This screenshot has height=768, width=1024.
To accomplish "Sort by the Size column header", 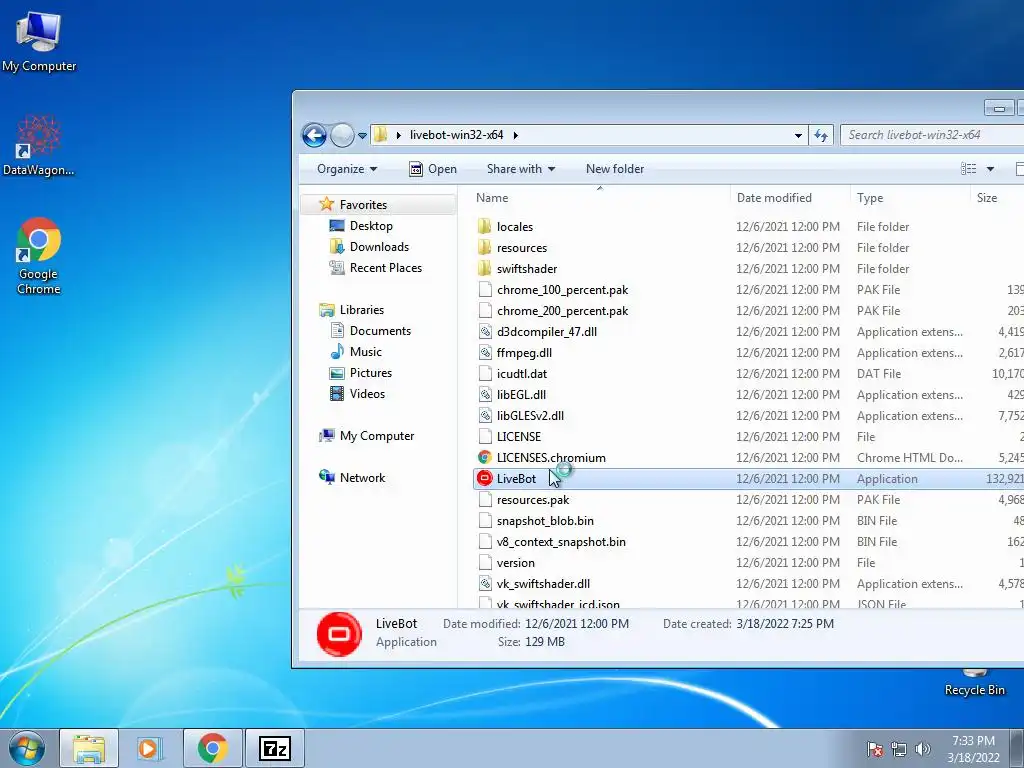I will click(997, 198).
